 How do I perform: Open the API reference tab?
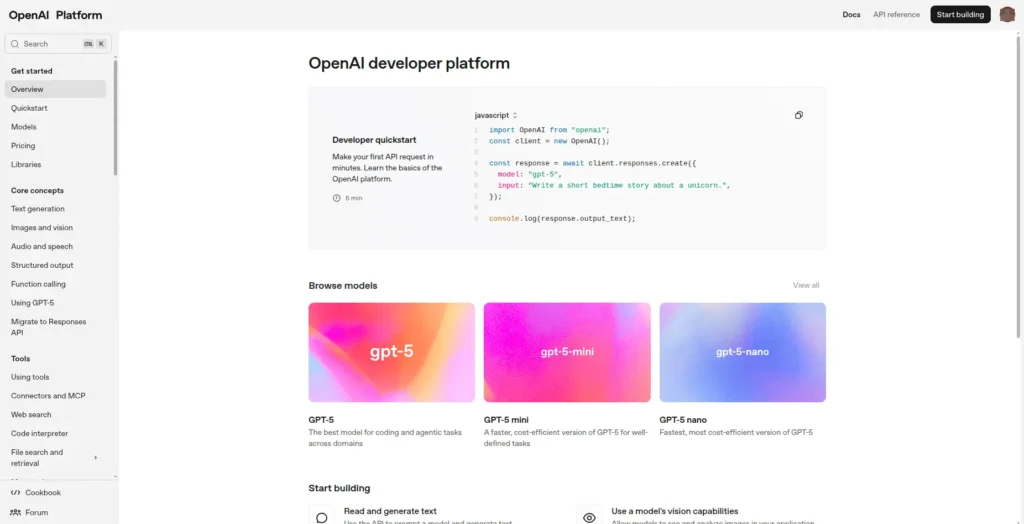tap(896, 14)
